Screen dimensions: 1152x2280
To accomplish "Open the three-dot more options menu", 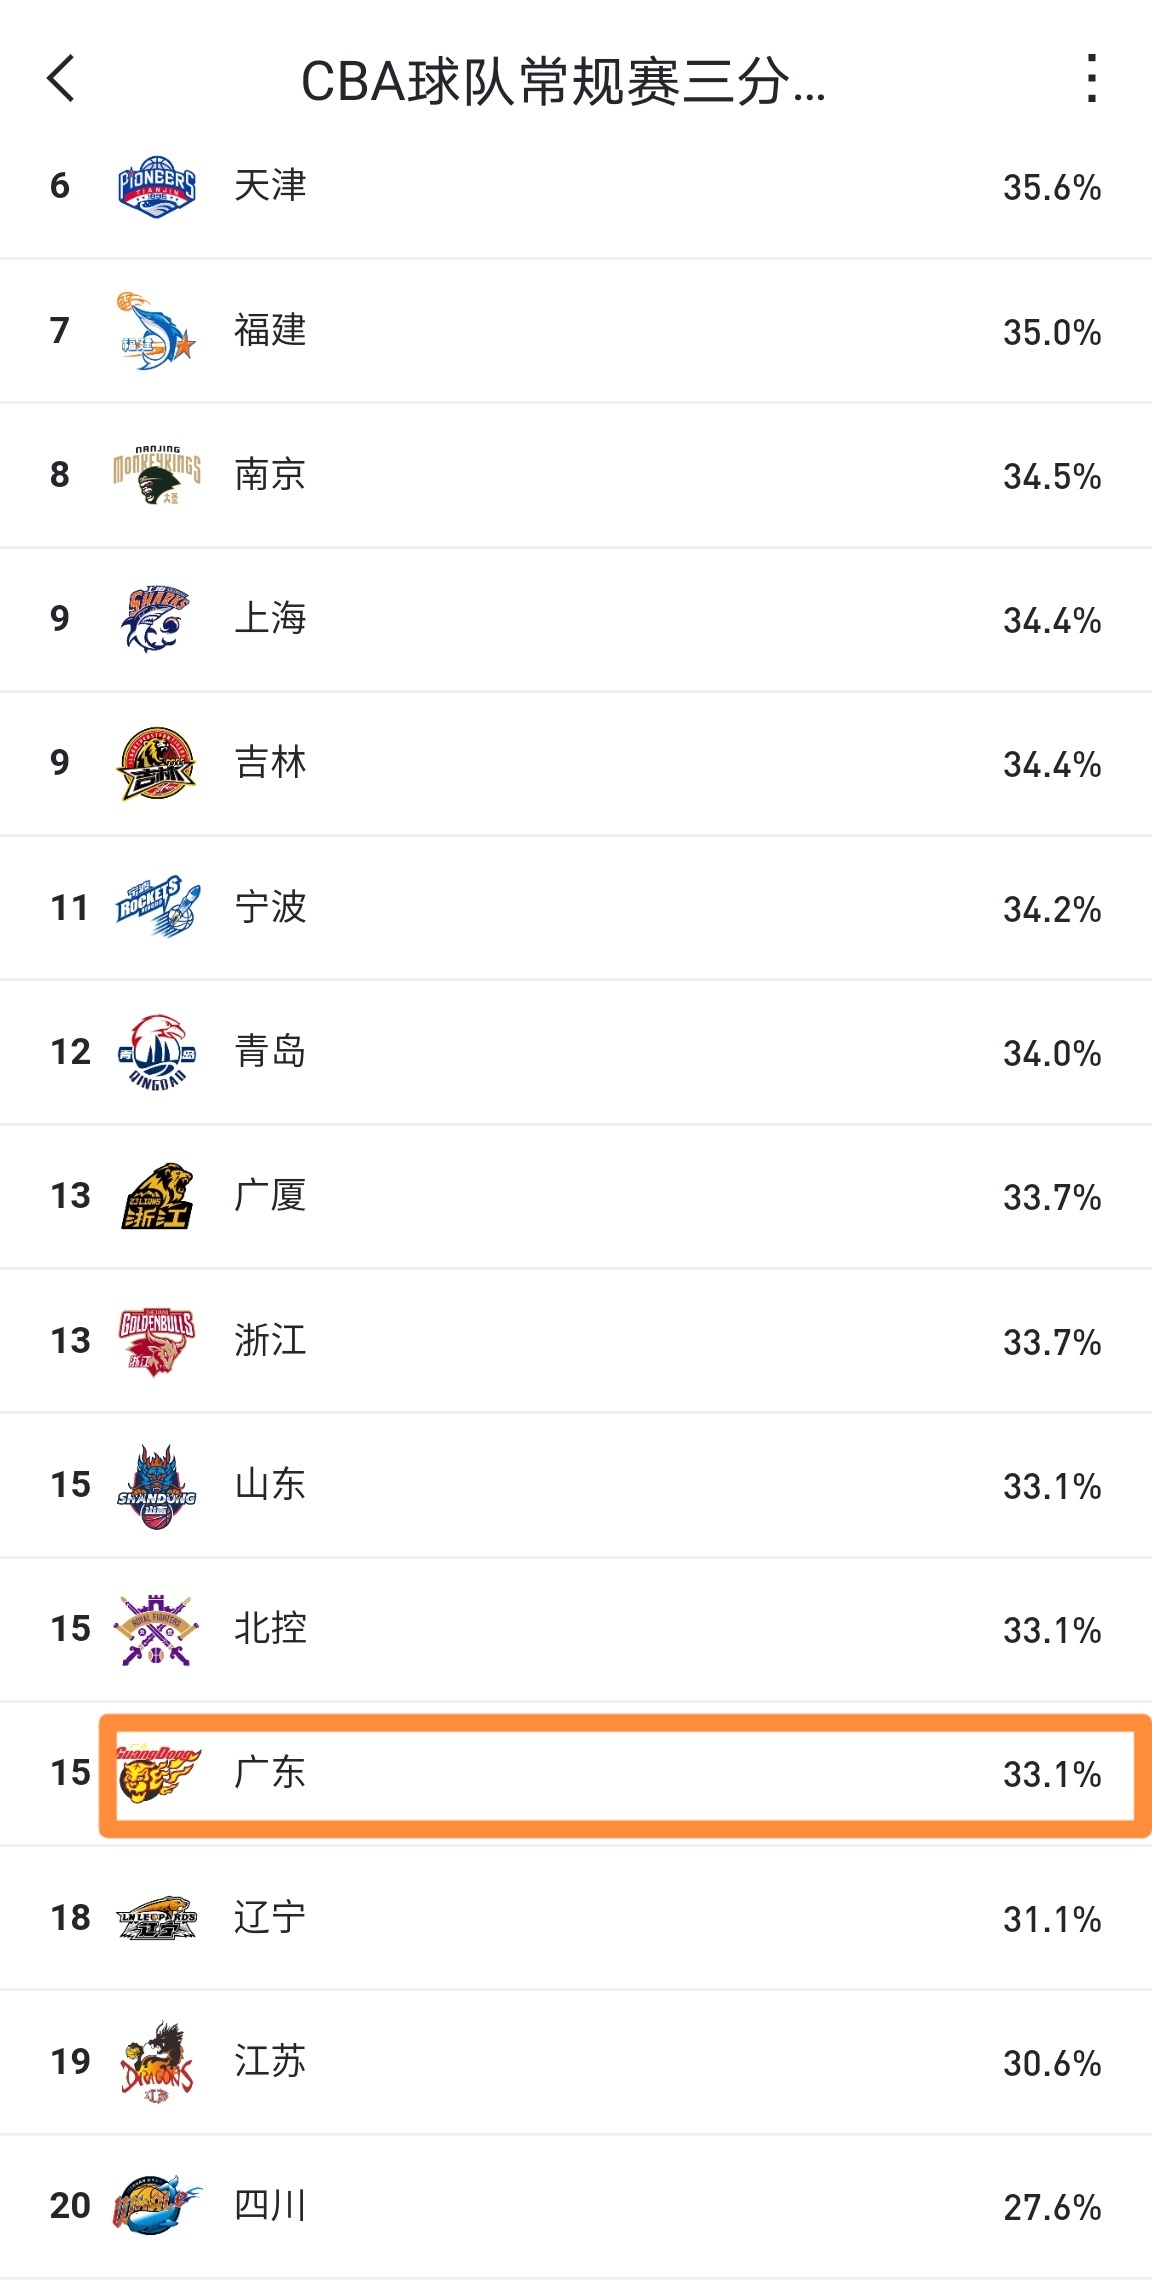I will (1092, 79).
